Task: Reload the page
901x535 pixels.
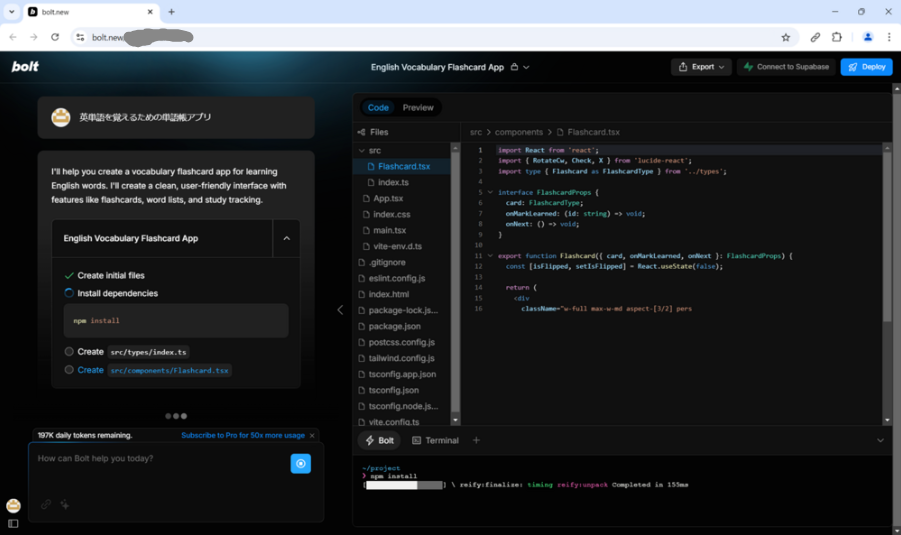Action: [x=55, y=37]
